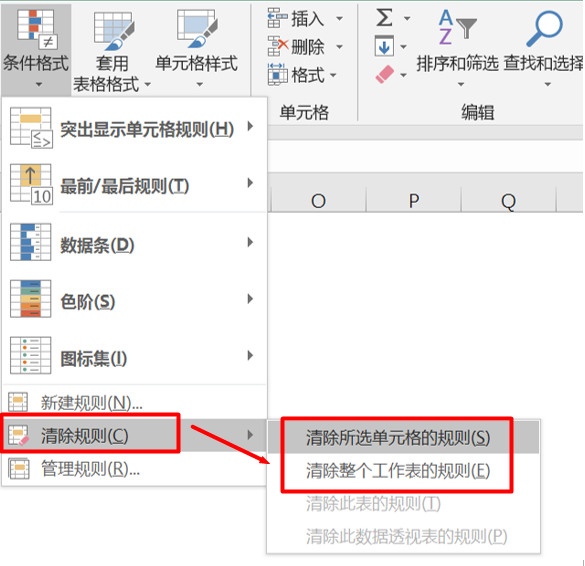Click greyed-out 清除此数据透视表的规则(P) item

coord(403,536)
